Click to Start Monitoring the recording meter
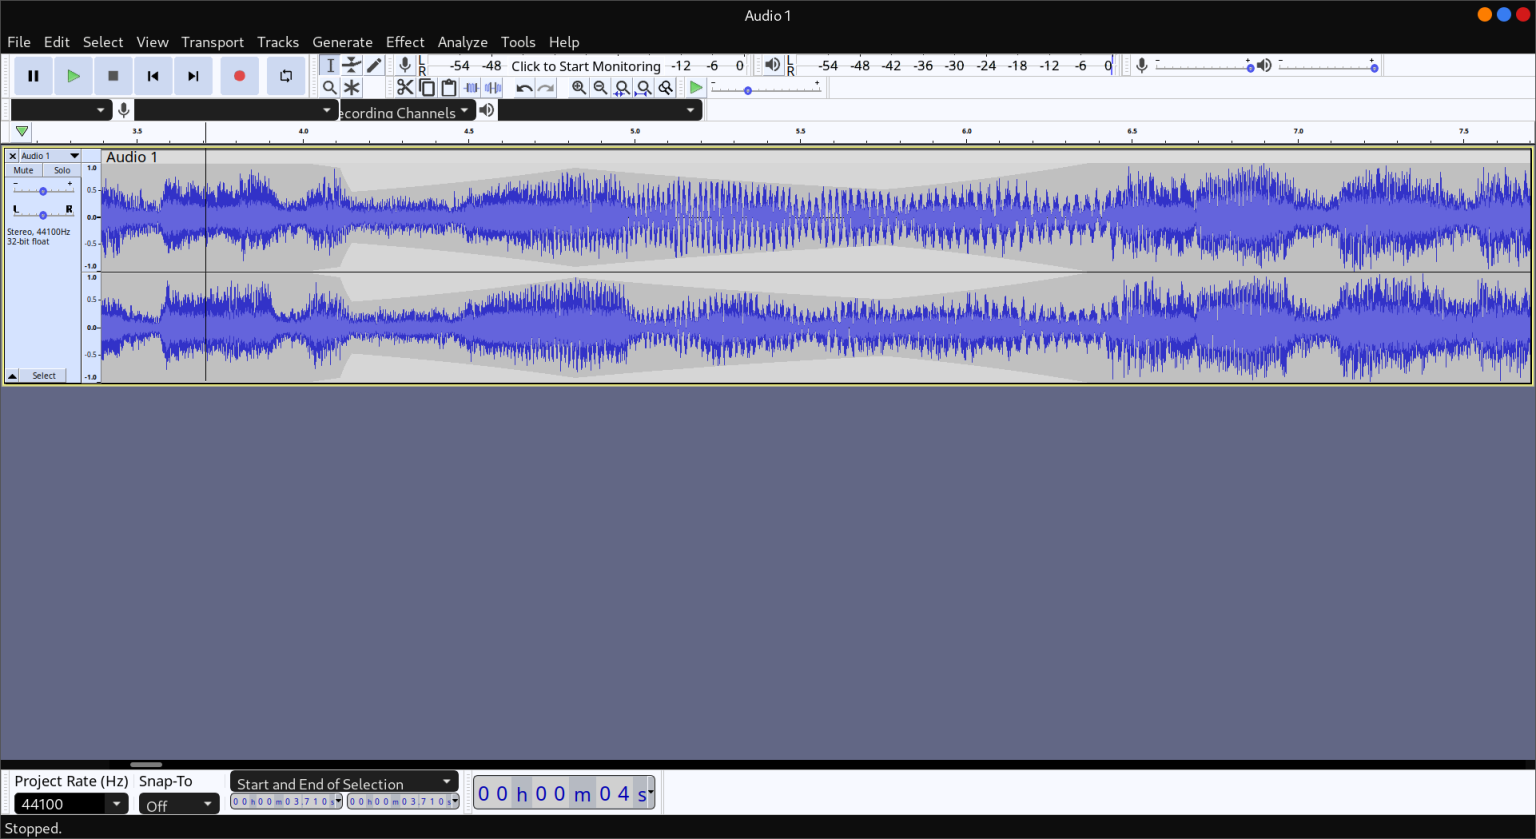 coord(587,66)
